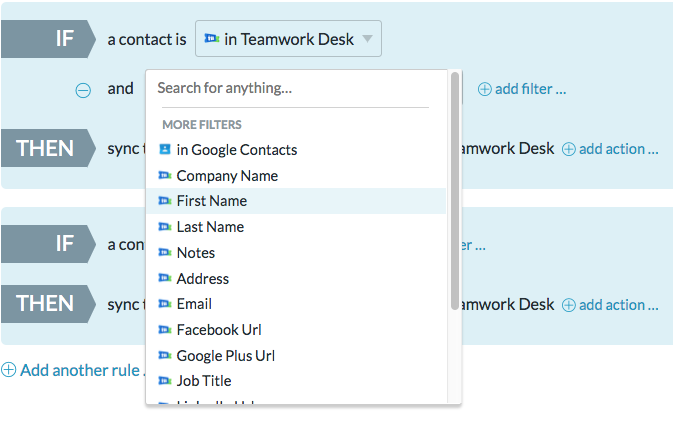
Task: Click the icon beside Company Name
Action: (165, 175)
